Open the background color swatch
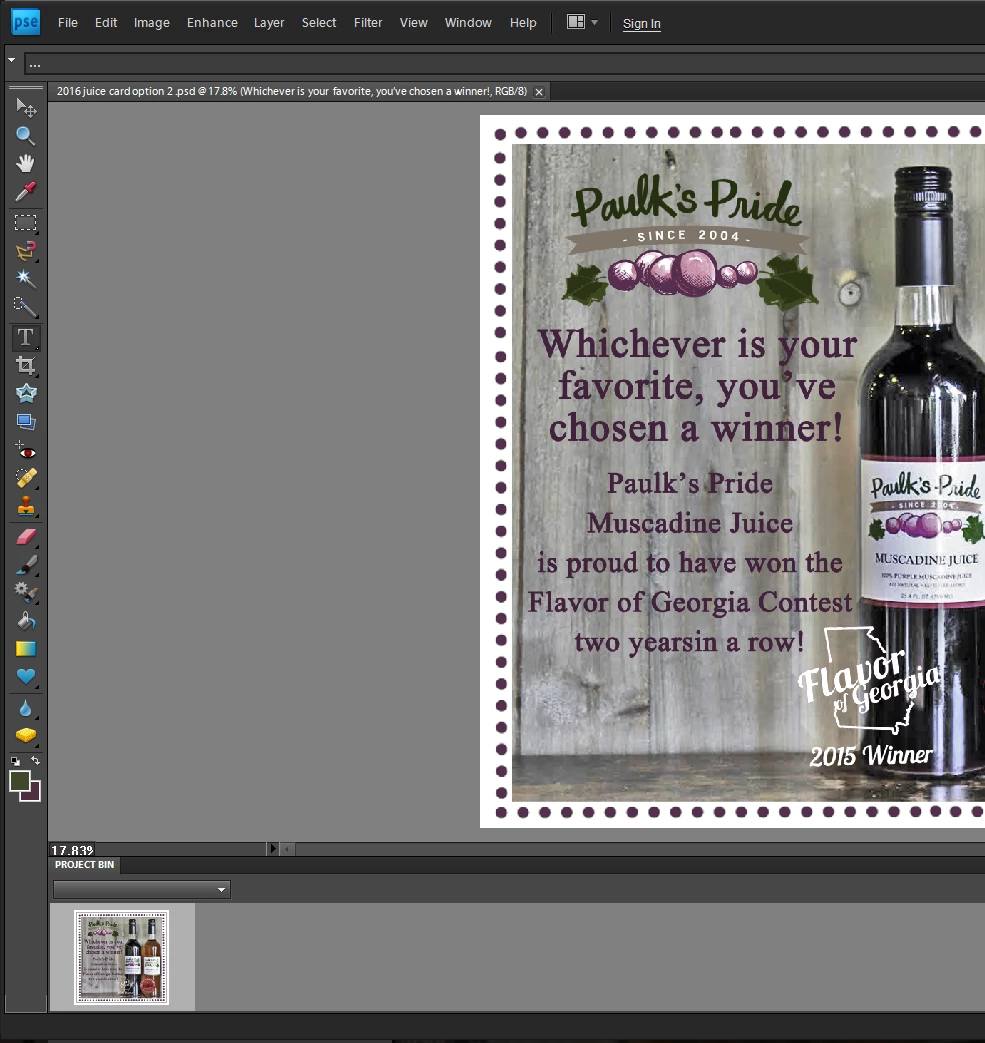The image size is (985, 1043). point(35,794)
